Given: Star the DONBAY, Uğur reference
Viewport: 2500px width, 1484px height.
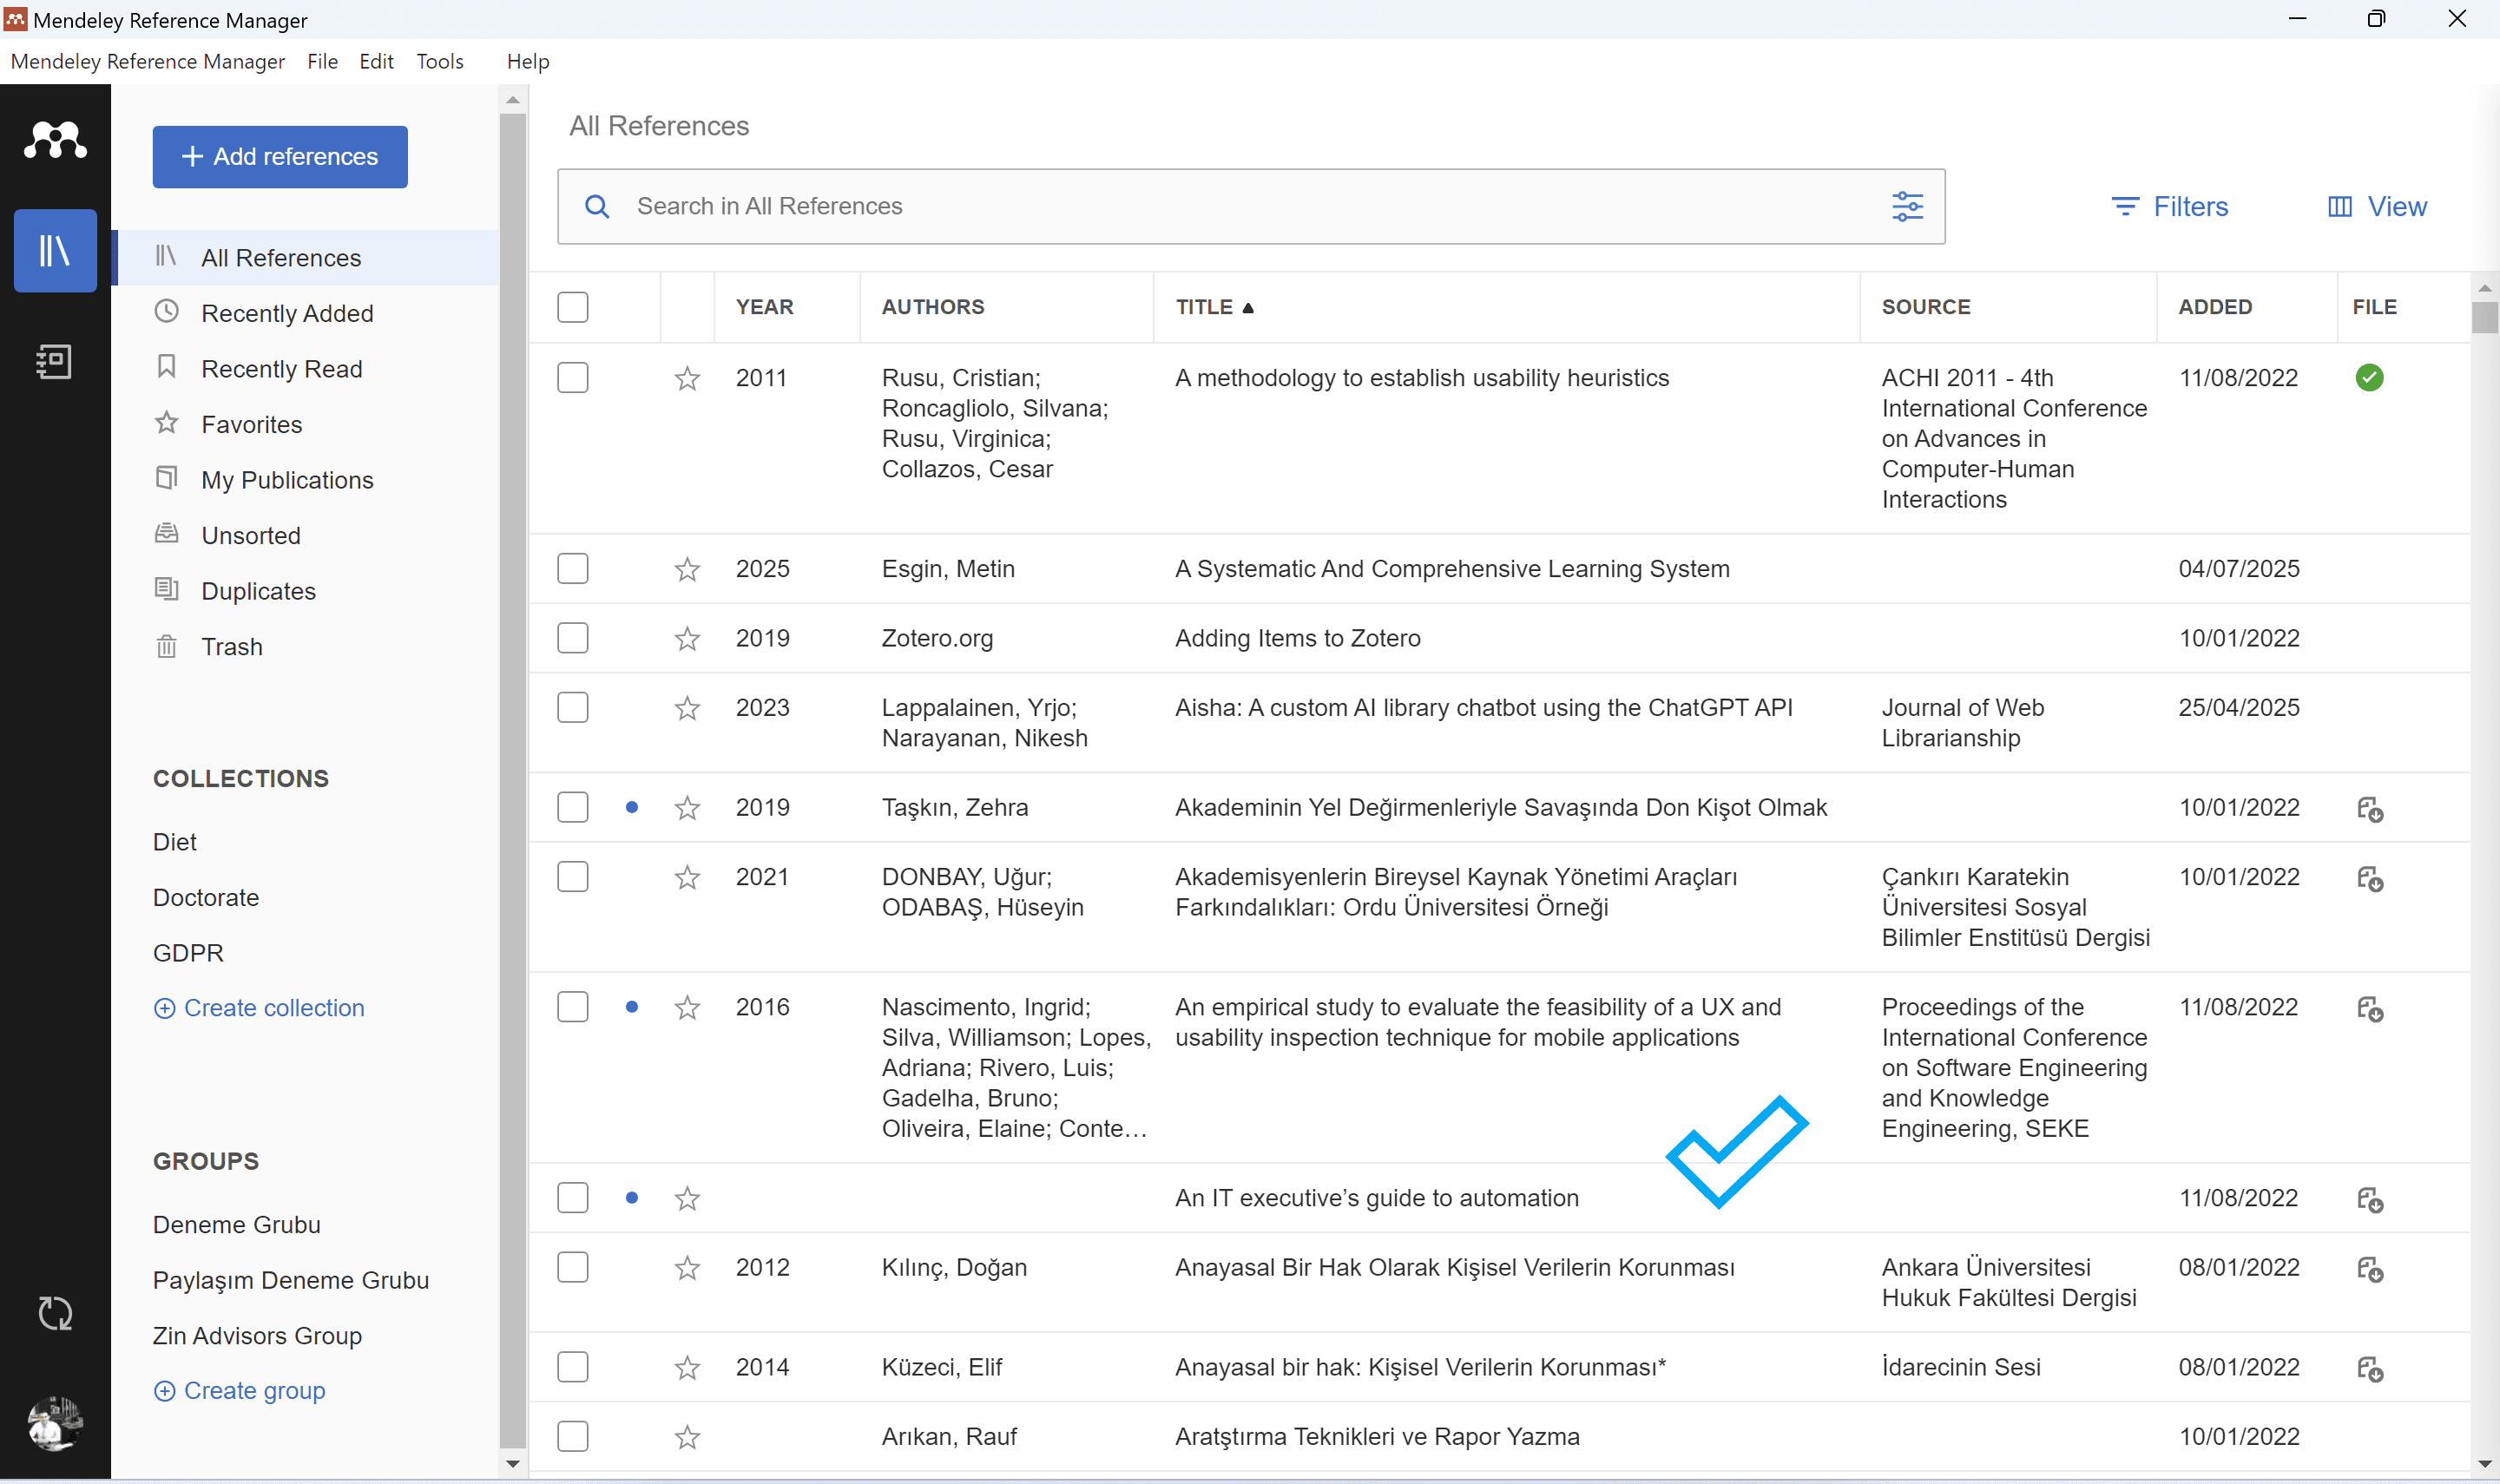Looking at the screenshot, I should click(687, 877).
